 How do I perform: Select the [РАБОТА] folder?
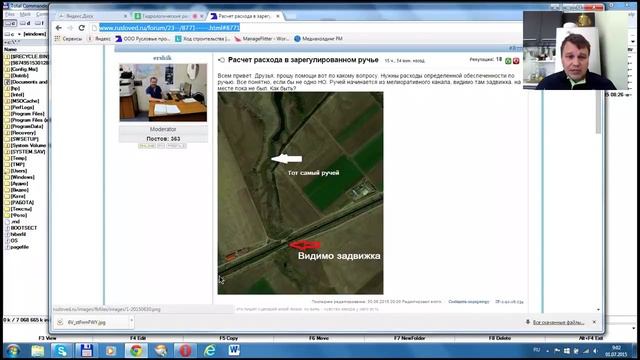point(22,203)
